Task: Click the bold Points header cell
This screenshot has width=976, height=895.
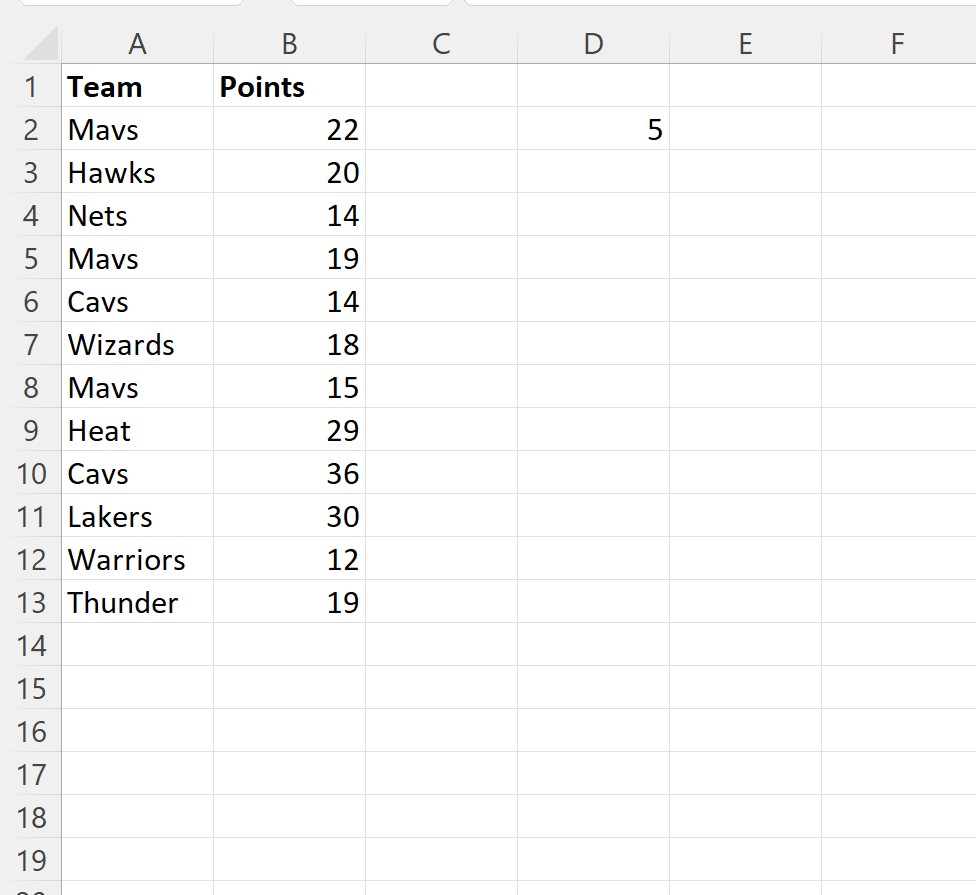Action: point(289,86)
